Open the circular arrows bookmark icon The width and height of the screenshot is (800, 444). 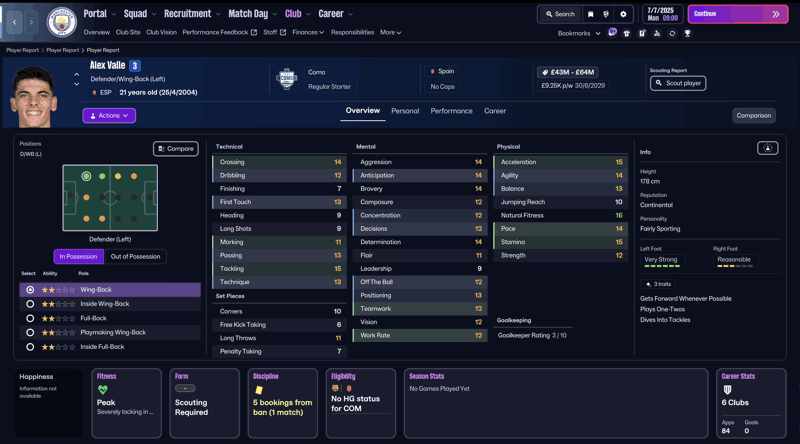tap(672, 33)
